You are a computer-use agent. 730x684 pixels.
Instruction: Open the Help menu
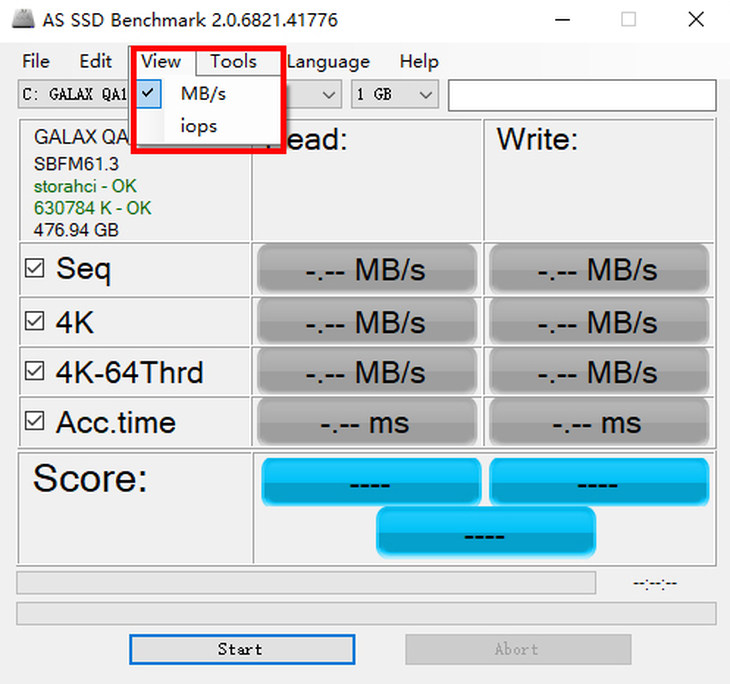click(419, 61)
